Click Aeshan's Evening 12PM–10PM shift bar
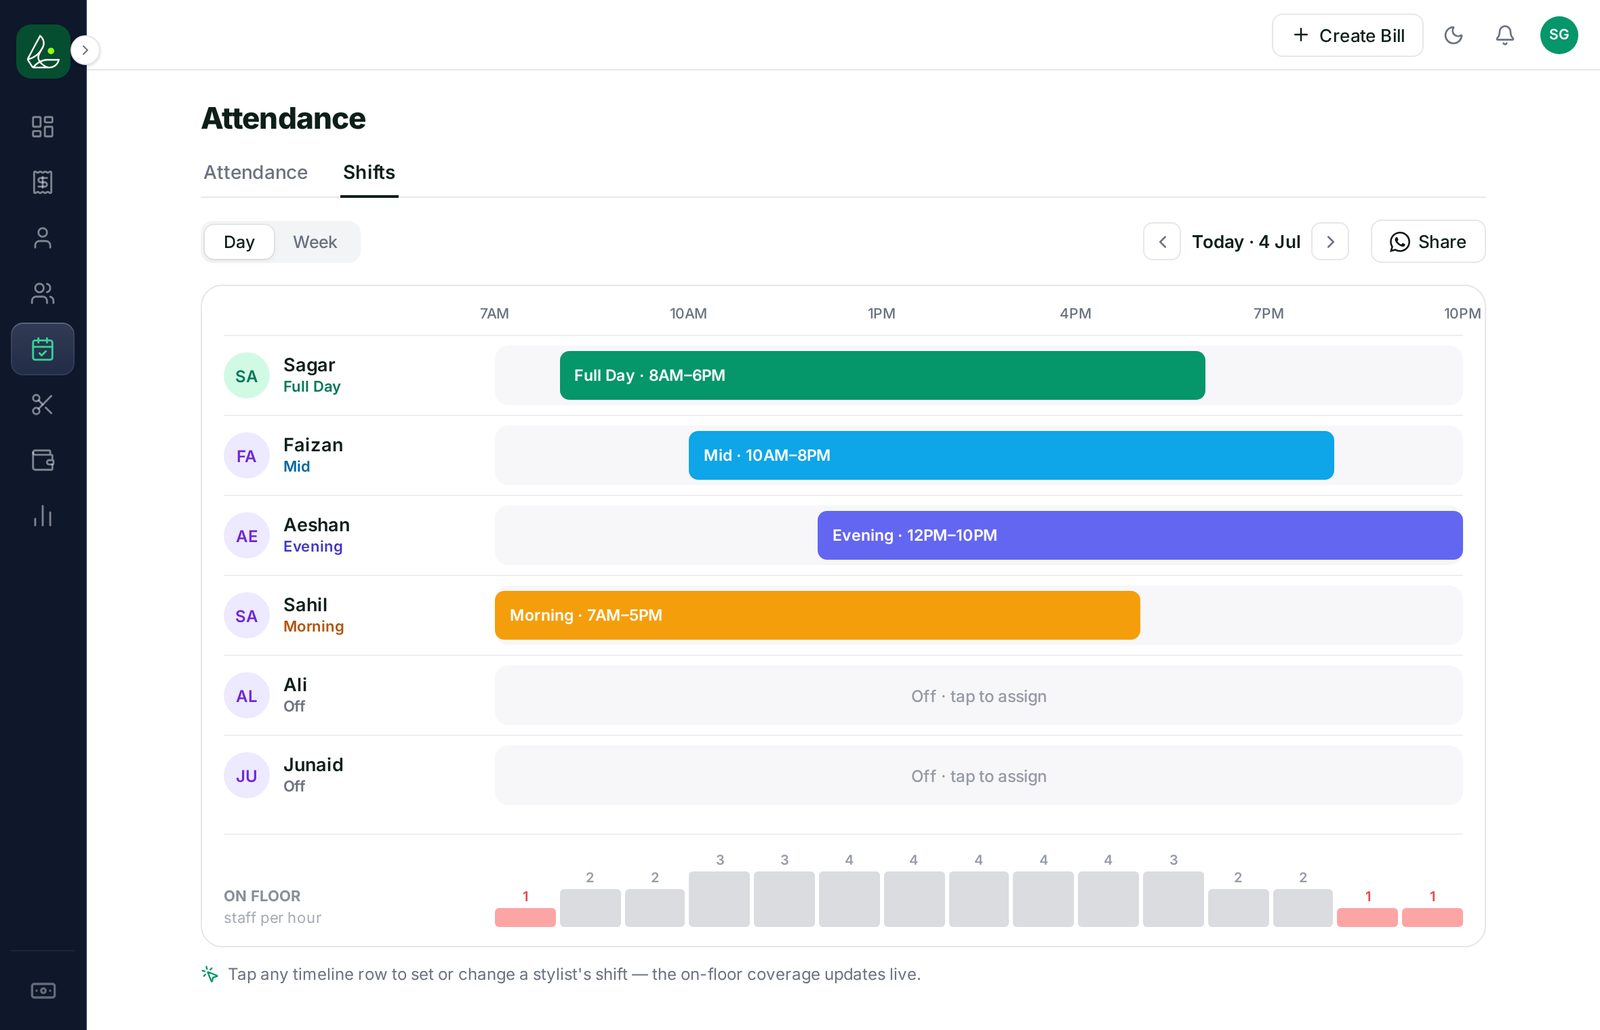Screen dimensions: 1600x1030 [1140, 535]
